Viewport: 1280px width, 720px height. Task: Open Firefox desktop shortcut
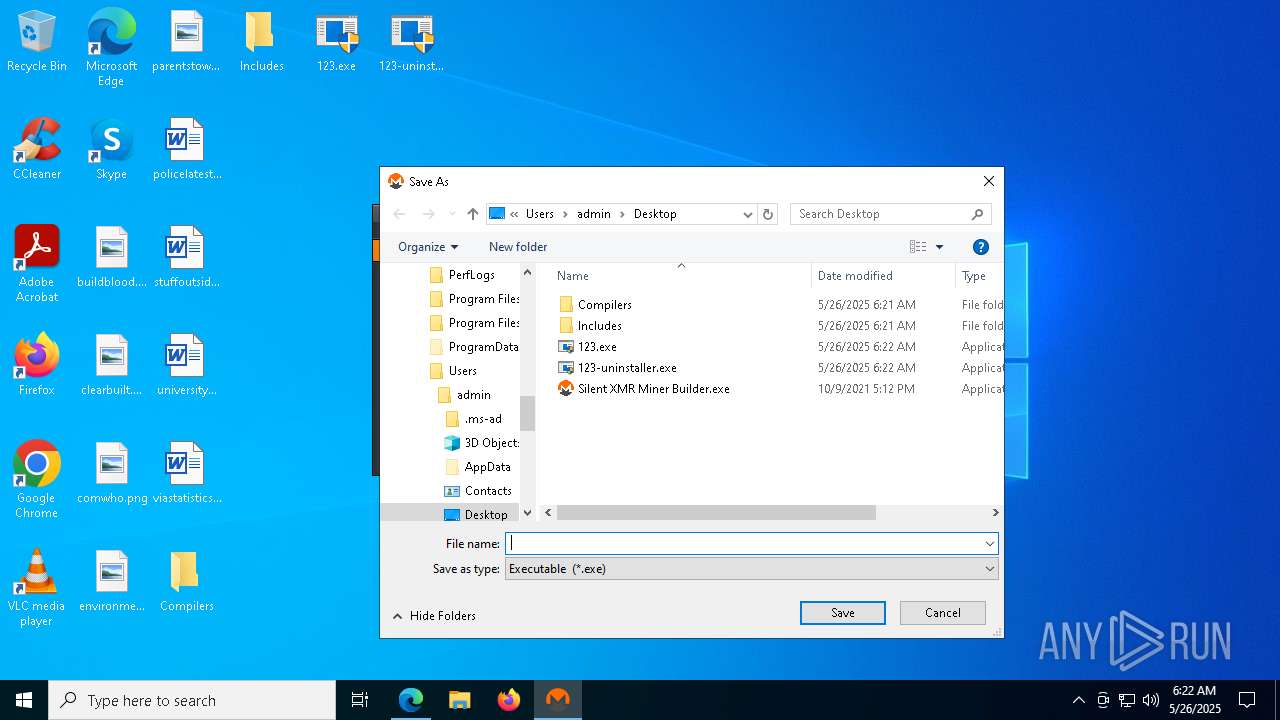point(37,366)
